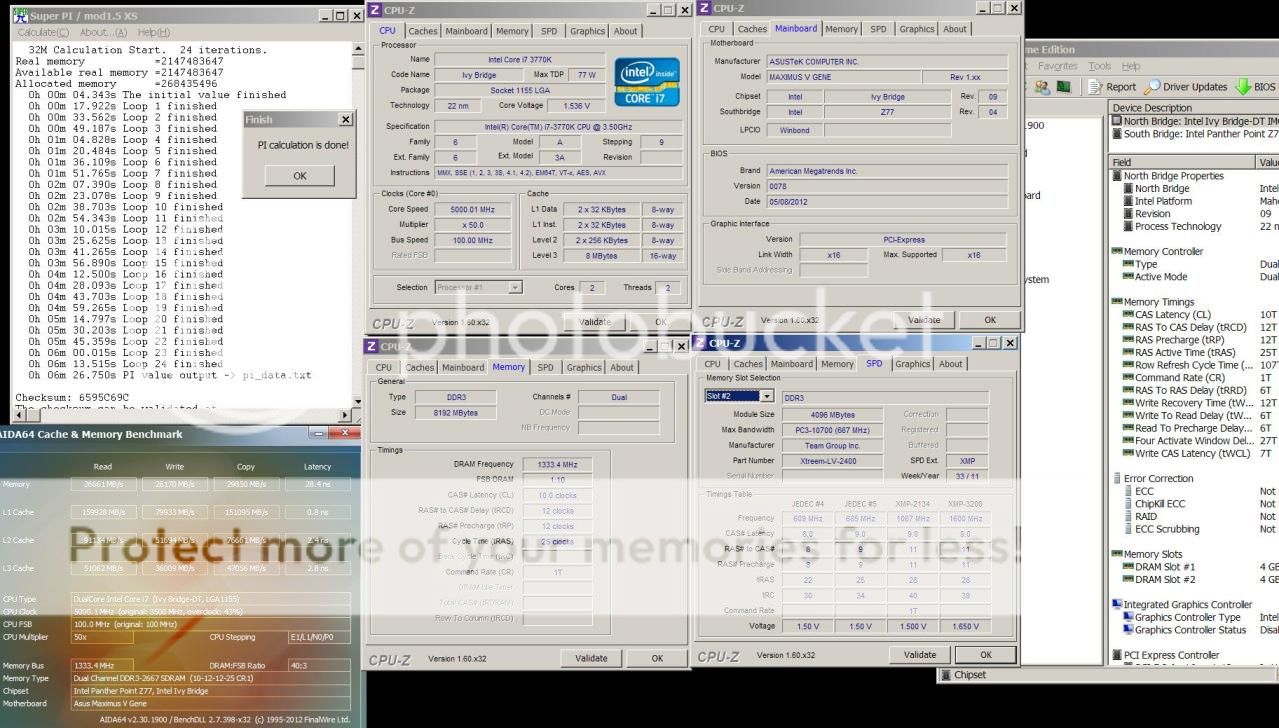Open Driver Updates via magnifier icon
The height and width of the screenshot is (728, 1279).
1152,87
